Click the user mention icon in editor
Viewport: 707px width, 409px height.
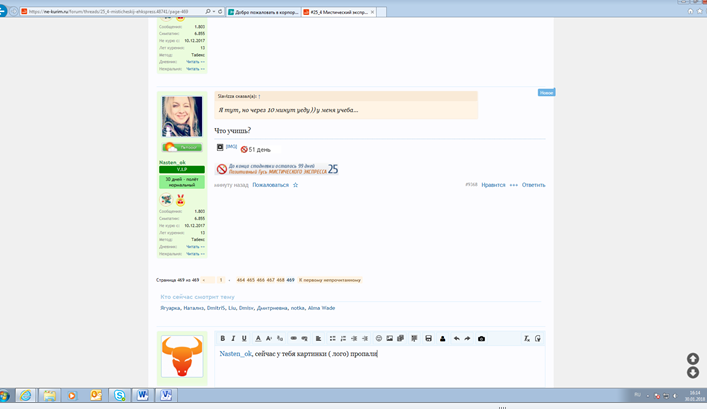(x=442, y=338)
